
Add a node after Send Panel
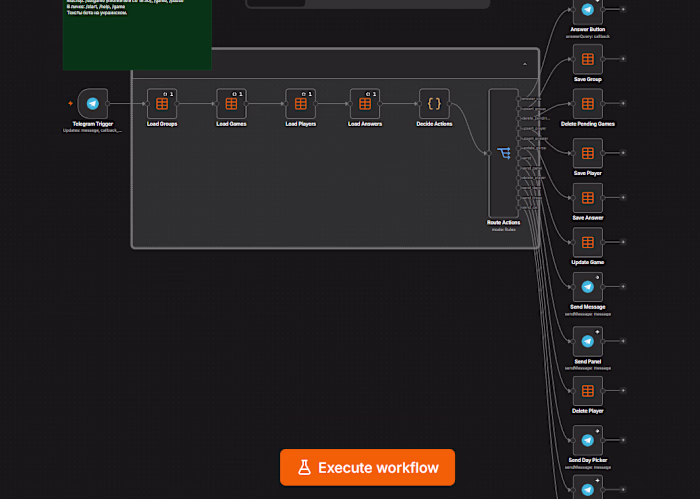tap(623, 341)
